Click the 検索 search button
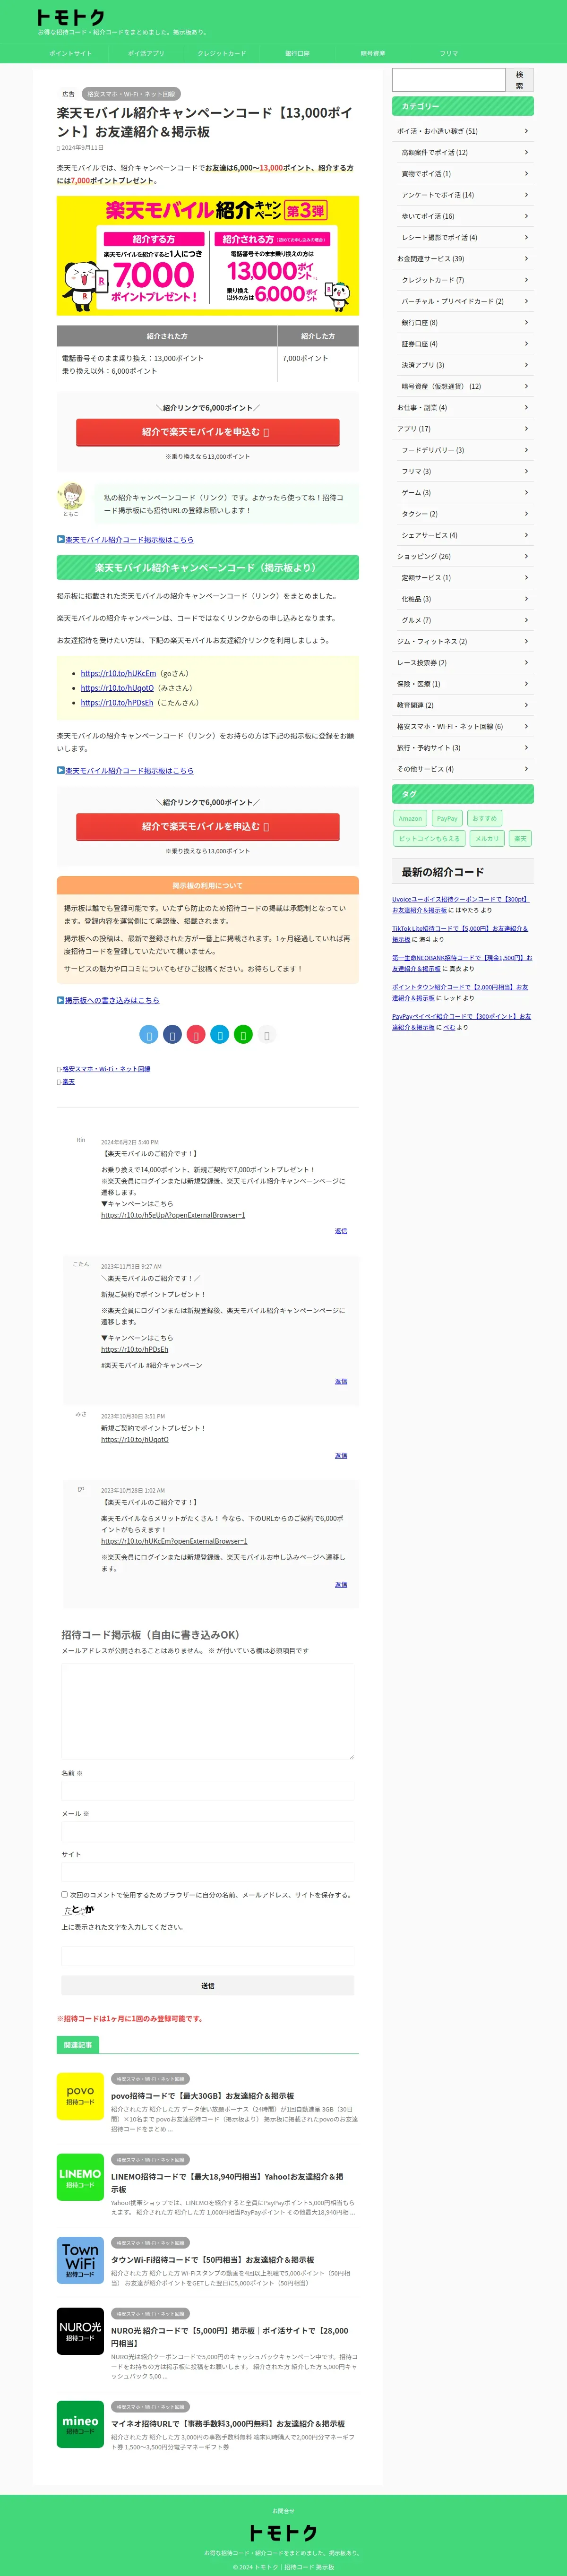The height and width of the screenshot is (2576, 567). pyautogui.click(x=519, y=80)
